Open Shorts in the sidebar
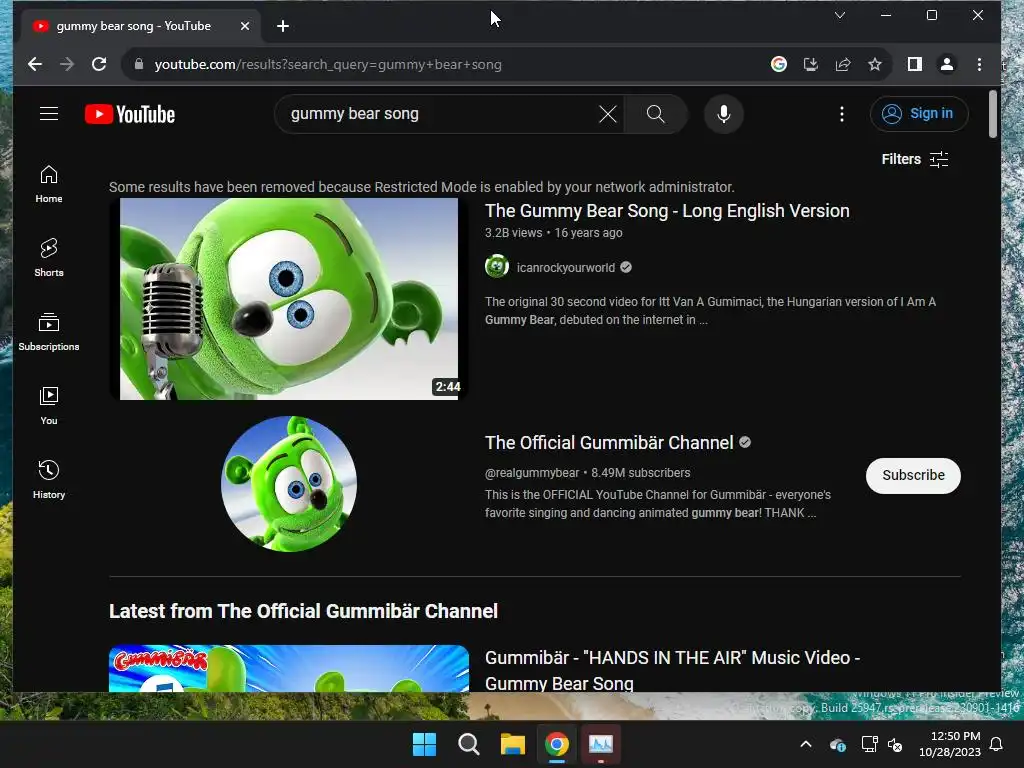The height and width of the screenshot is (768, 1024). [49, 257]
